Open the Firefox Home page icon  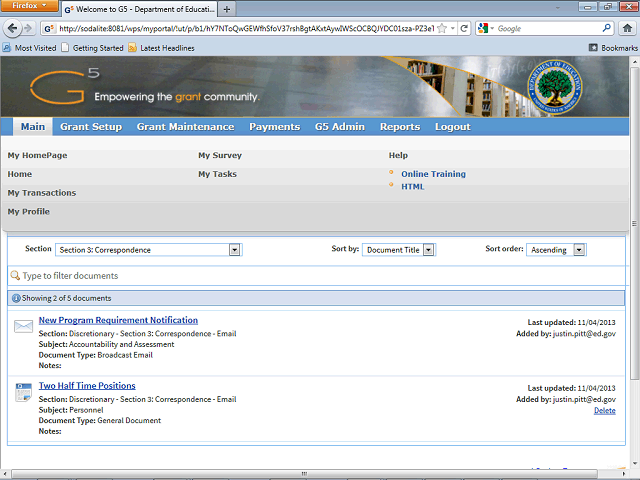(627, 28)
